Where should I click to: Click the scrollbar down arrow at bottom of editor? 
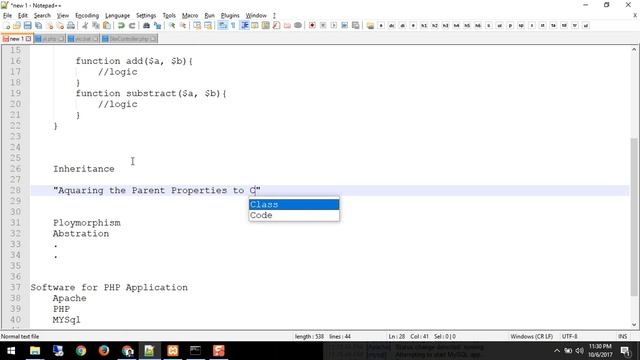coord(633,325)
